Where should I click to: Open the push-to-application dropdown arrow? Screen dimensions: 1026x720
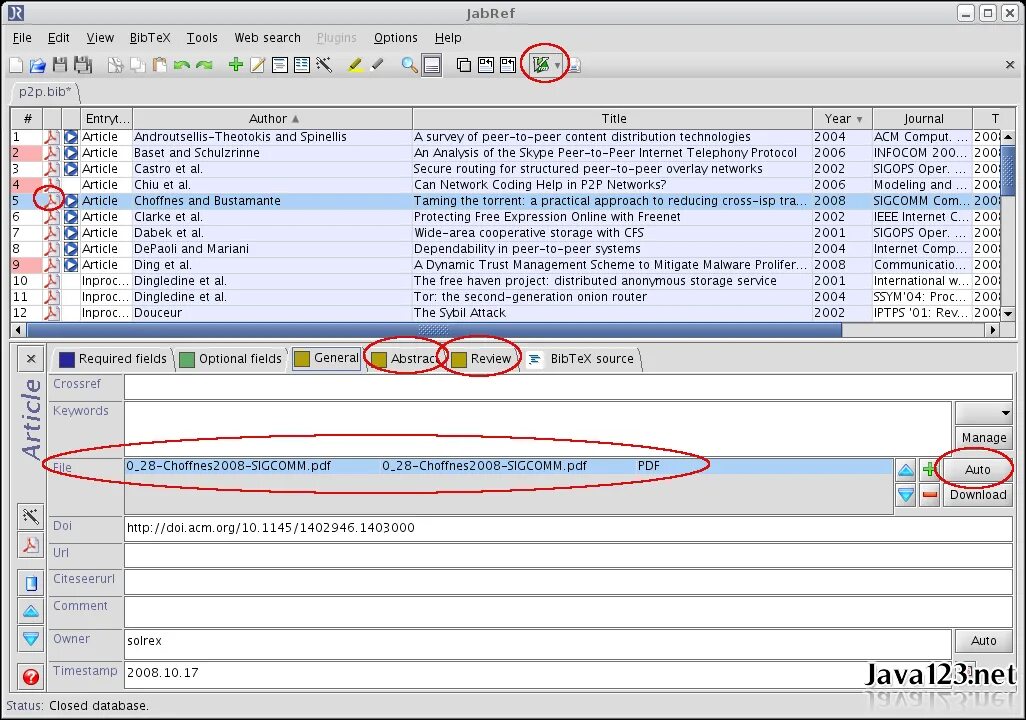point(557,65)
